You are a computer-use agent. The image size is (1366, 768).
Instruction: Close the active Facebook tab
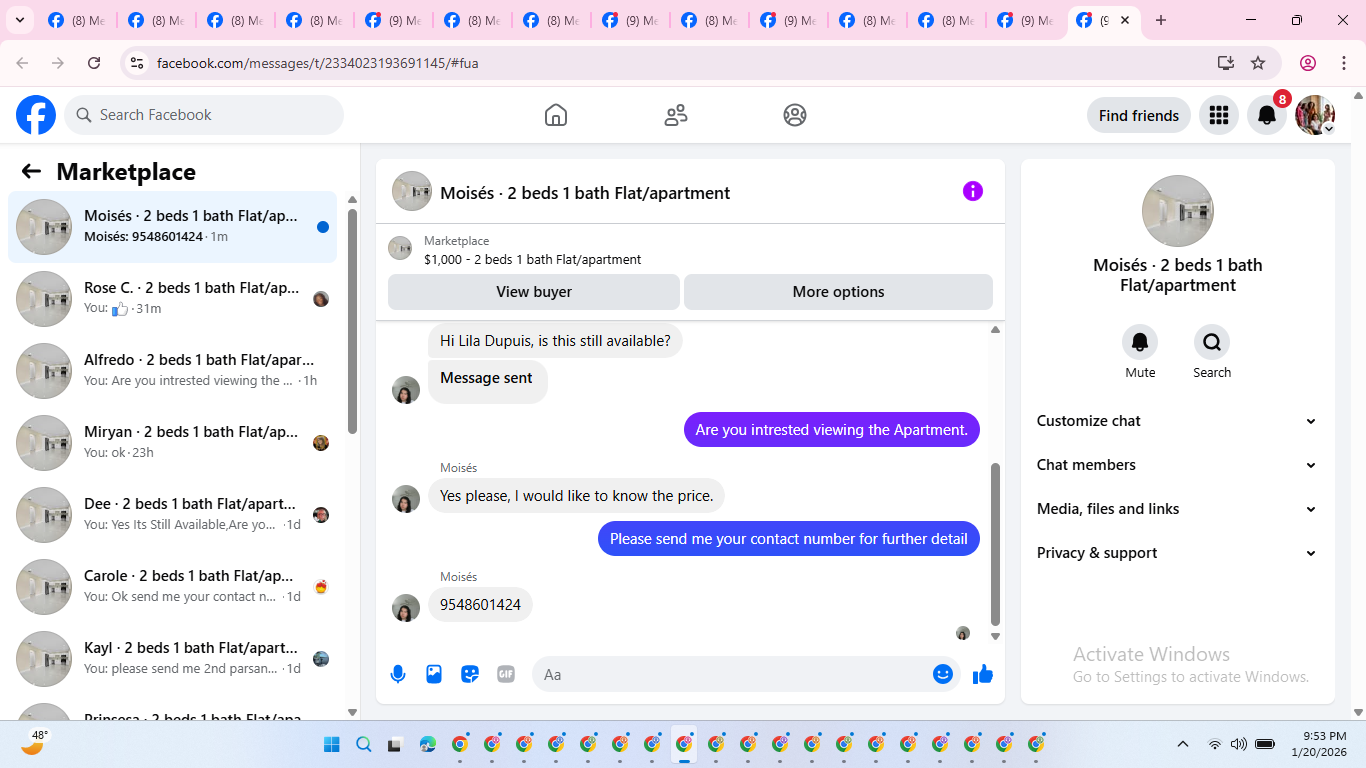(x=1125, y=20)
